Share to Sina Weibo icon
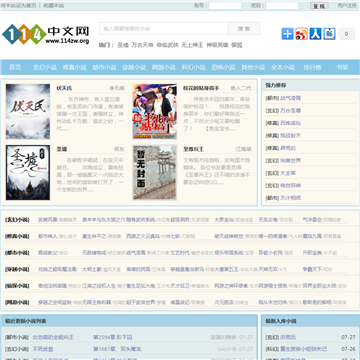 (x=301, y=34)
